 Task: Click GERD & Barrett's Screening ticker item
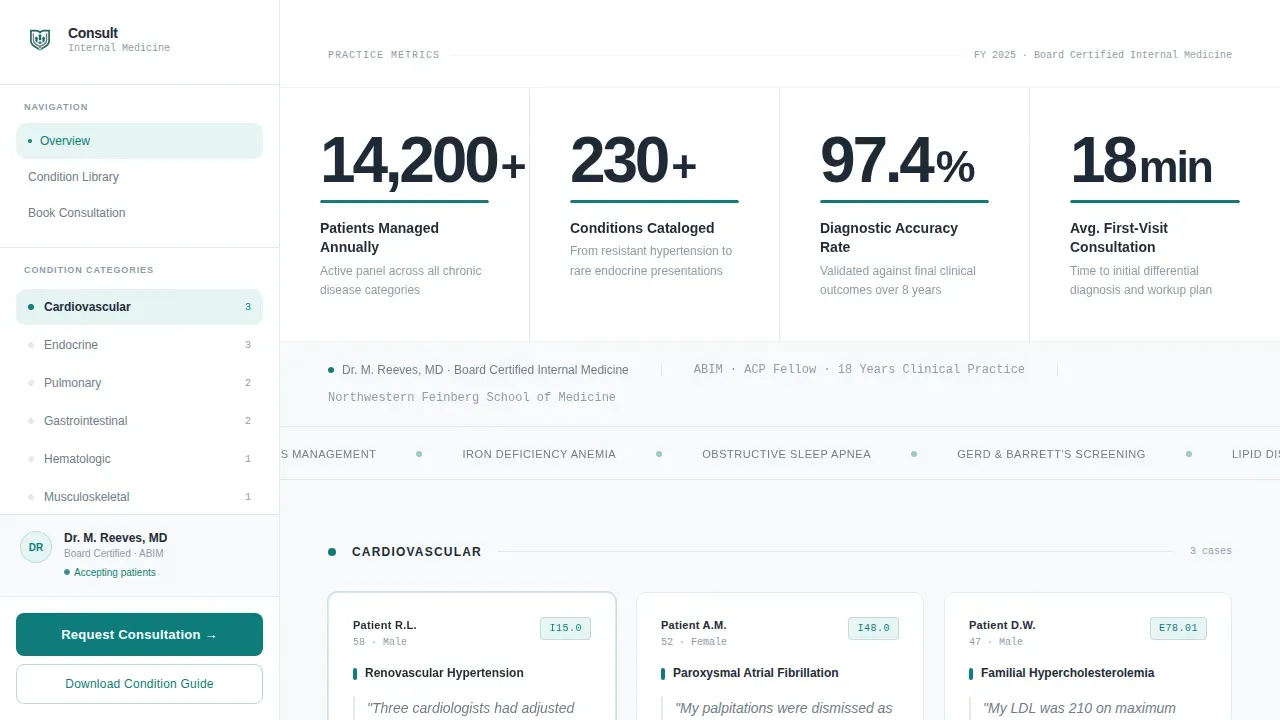tap(1051, 454)
